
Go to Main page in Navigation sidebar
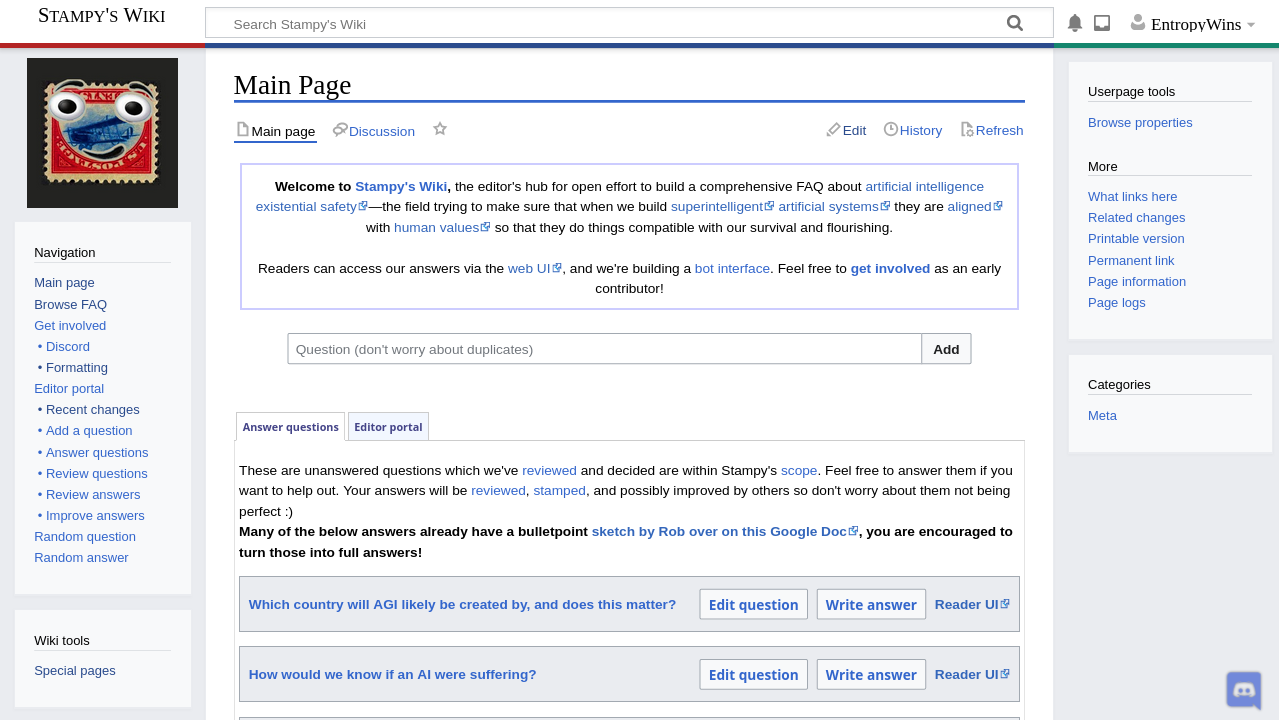point(64,283)
